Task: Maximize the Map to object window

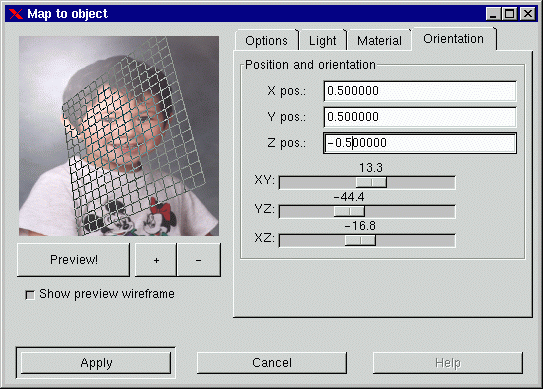Action: click(509, 14)
